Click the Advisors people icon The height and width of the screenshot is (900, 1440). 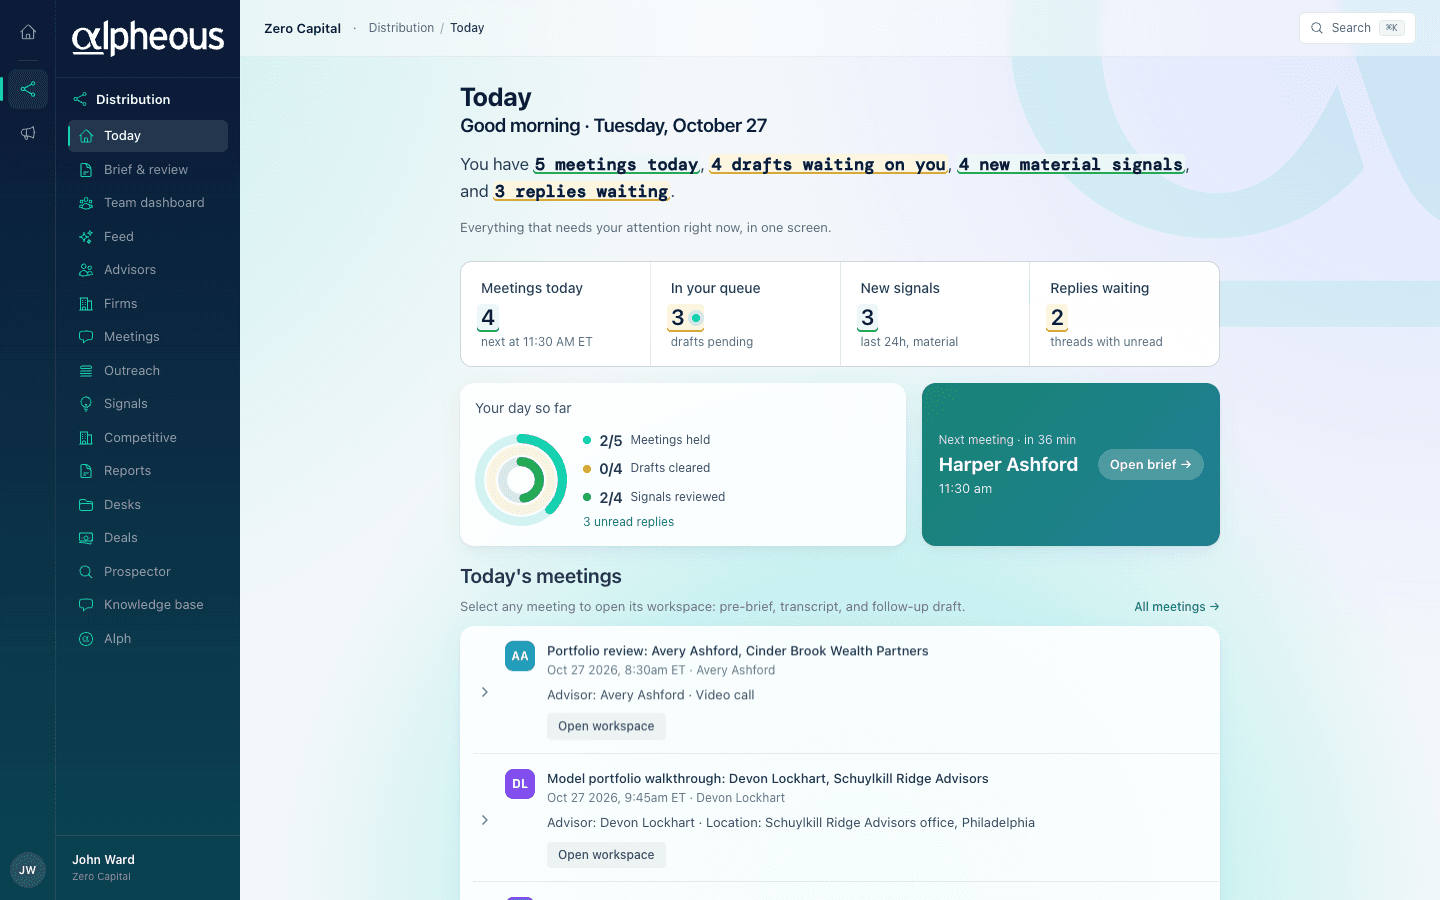pyautogui.click(x=86, y=270)
